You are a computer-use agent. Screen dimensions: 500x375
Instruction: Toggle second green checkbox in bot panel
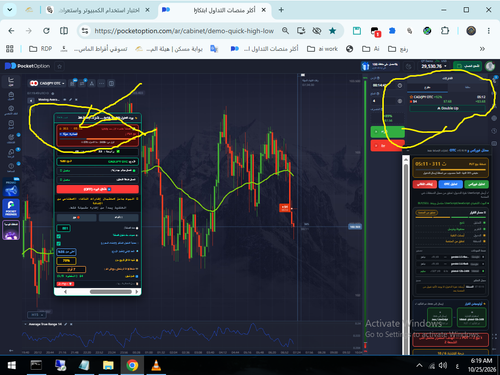click(x=59, y=243)
